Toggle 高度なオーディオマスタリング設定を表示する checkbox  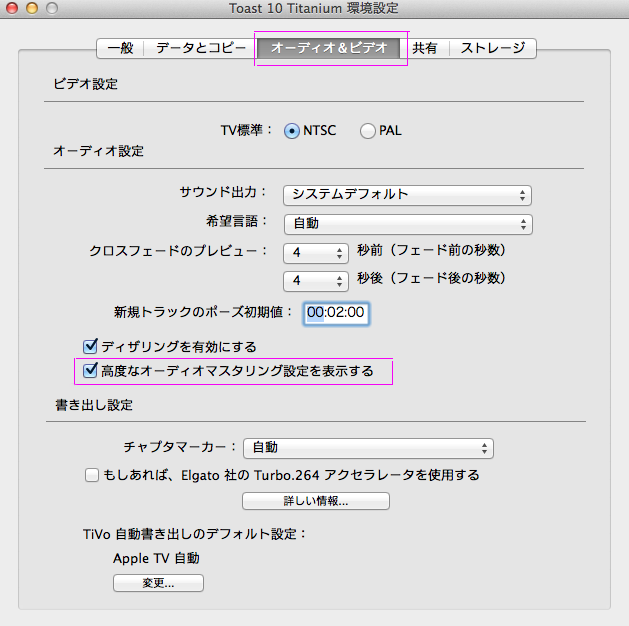(90, 370)
